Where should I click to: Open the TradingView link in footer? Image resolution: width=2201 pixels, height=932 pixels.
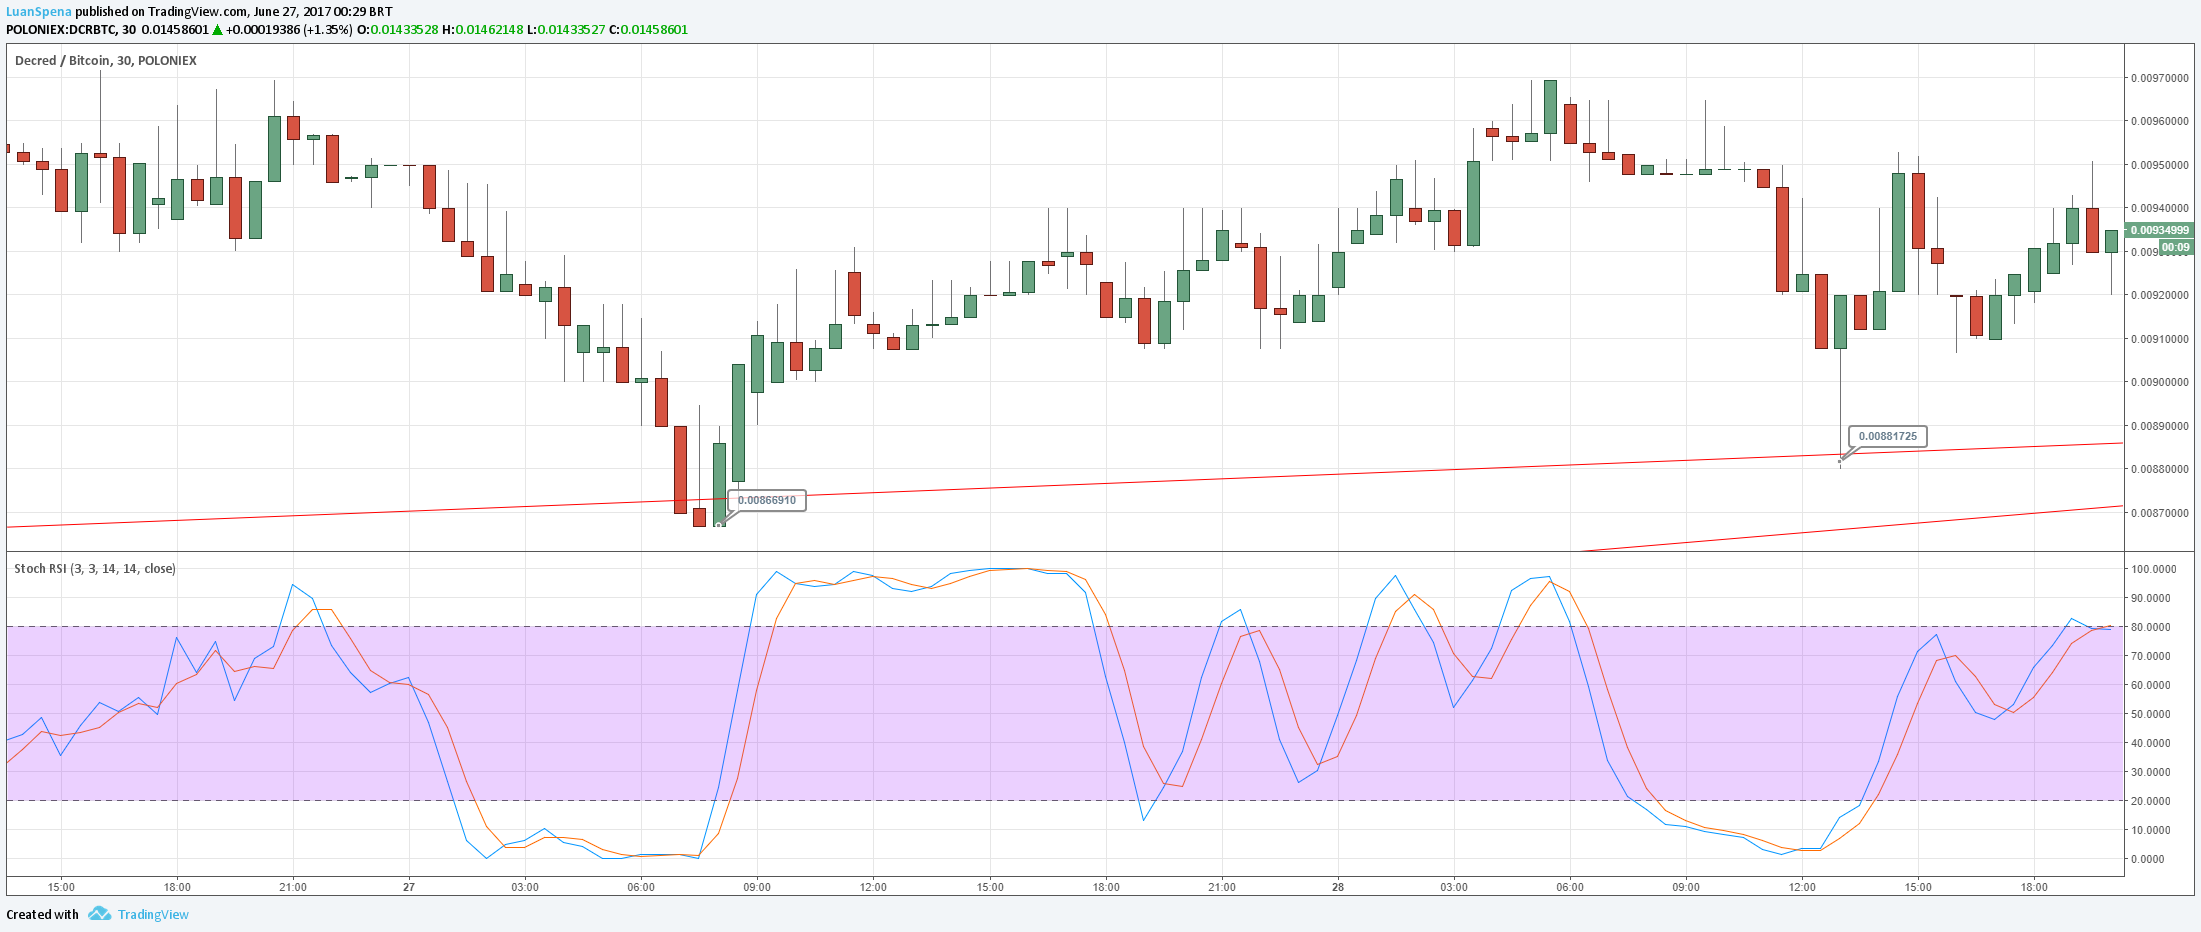coord(153,914)
